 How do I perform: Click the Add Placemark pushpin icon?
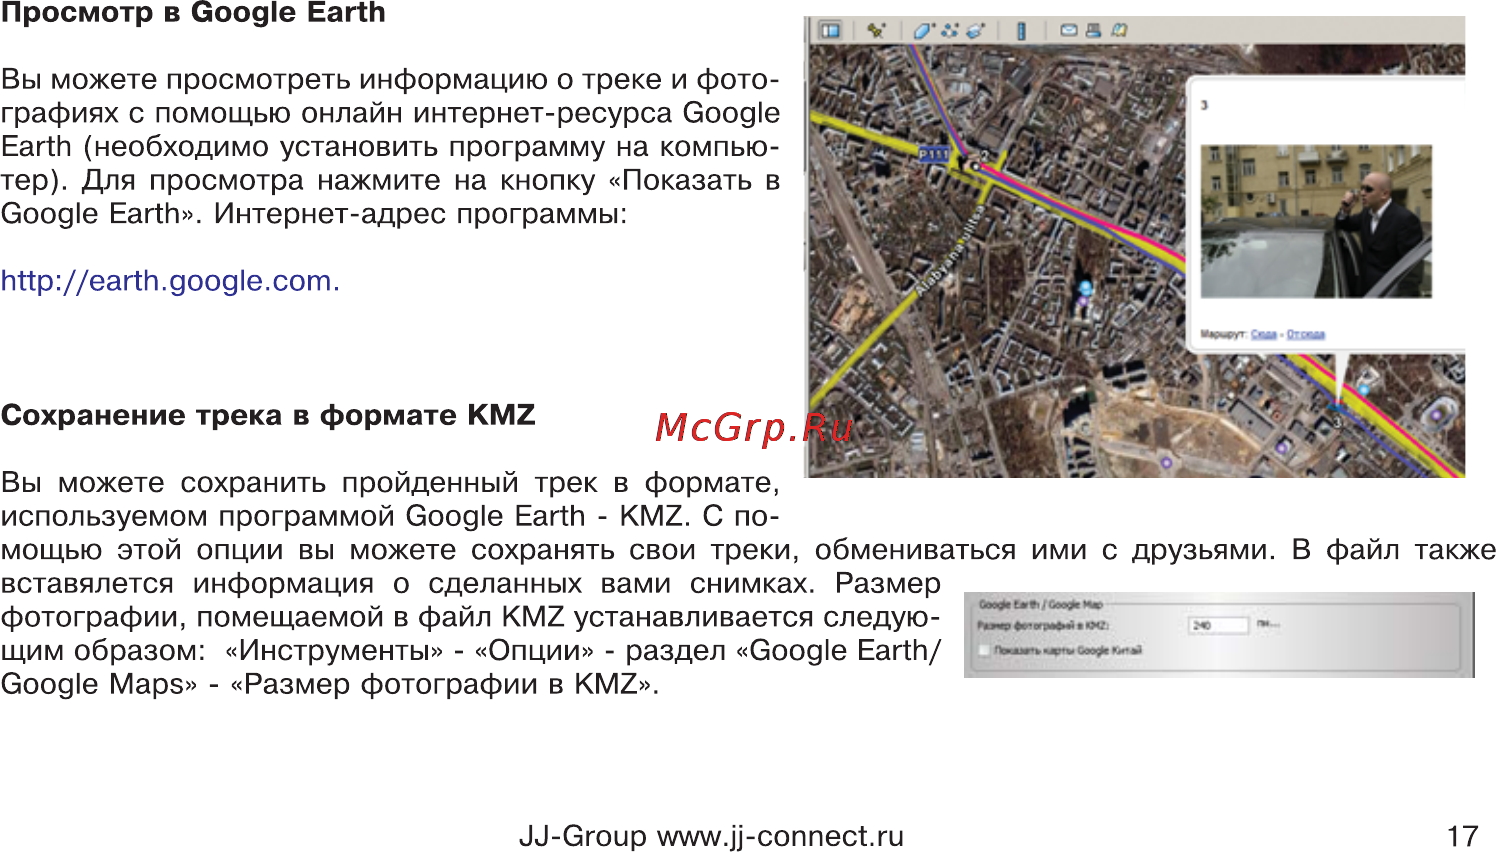[877, 30]
